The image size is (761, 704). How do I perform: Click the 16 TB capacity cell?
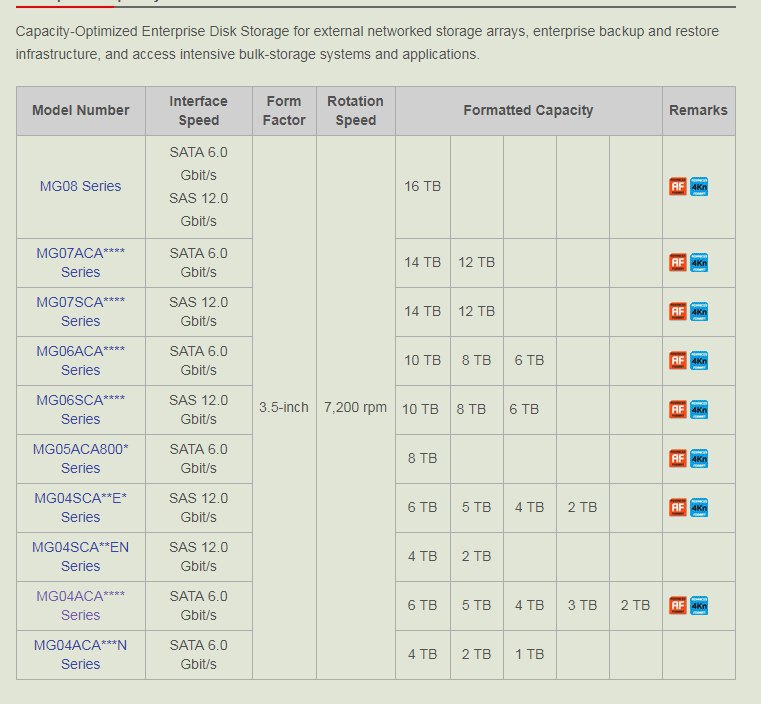pos(422,186)
